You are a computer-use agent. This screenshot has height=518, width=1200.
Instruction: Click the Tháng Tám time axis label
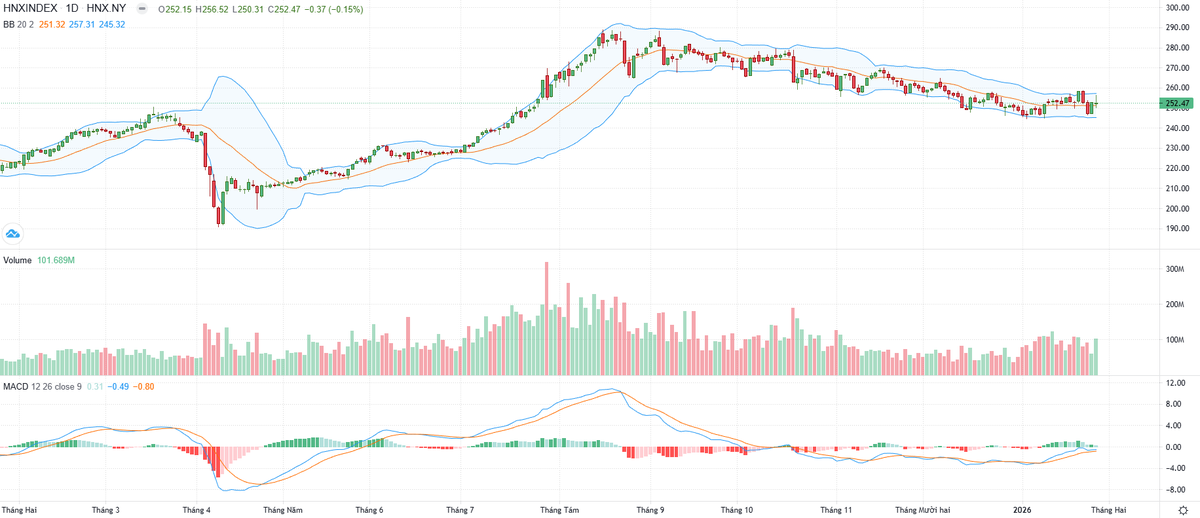pyautogui.click(x=559, y=510)
